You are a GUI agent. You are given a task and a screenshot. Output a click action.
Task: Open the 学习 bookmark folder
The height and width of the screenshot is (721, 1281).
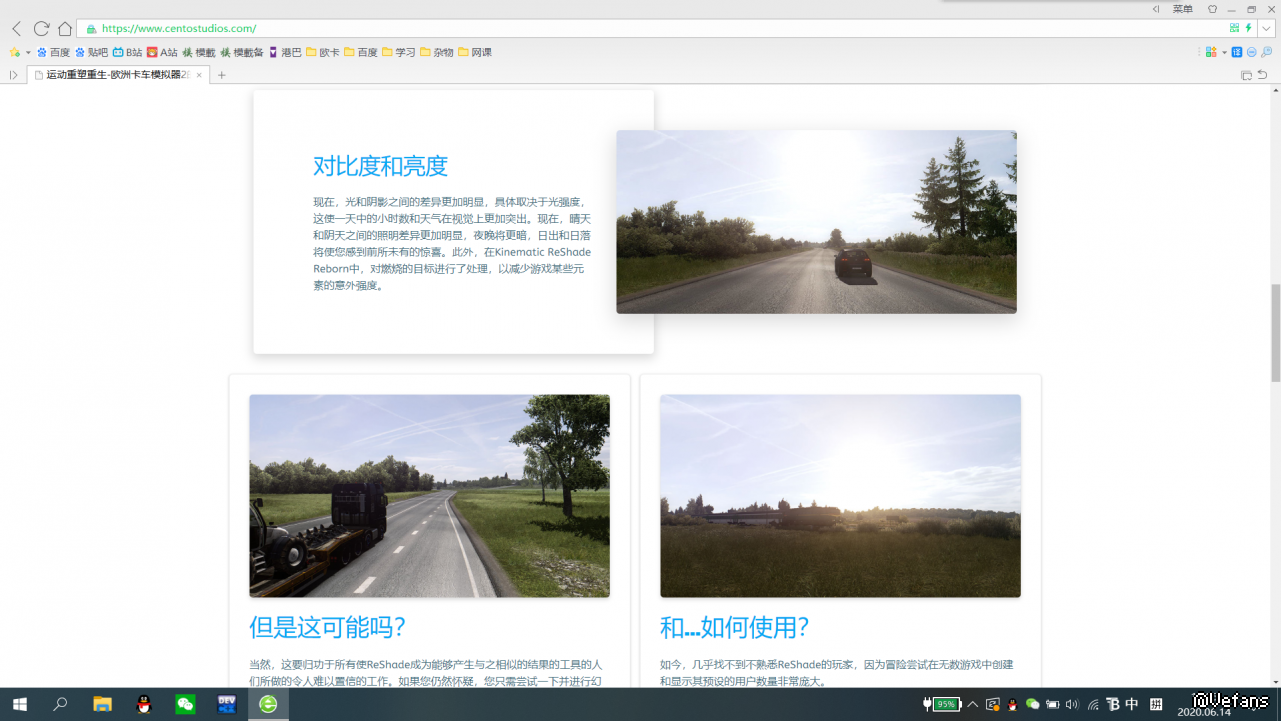pos(399,52)
